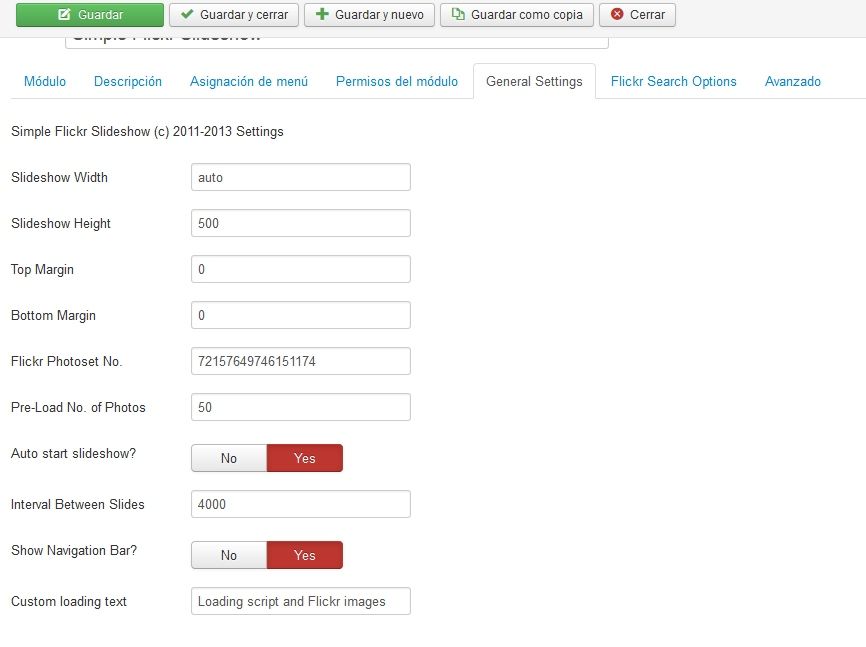Click the Slideshow Height label
This screenshot has height=647, width=866.
pyautogui.click(x=61, y=223)
